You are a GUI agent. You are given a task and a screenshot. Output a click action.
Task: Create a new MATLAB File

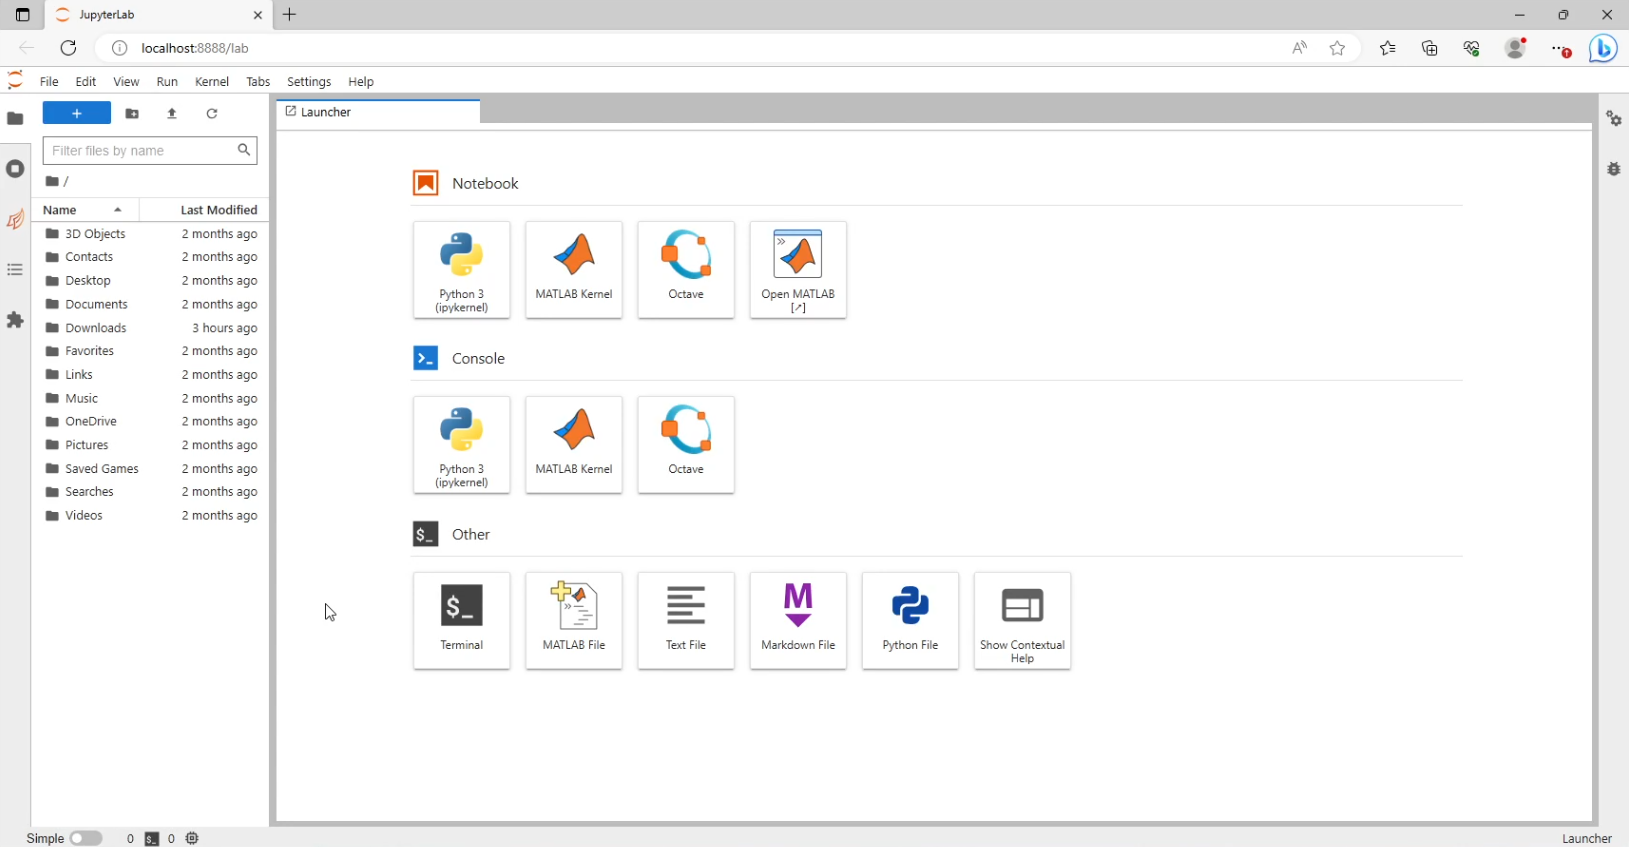pyautogui.click(x=574, y=621)
